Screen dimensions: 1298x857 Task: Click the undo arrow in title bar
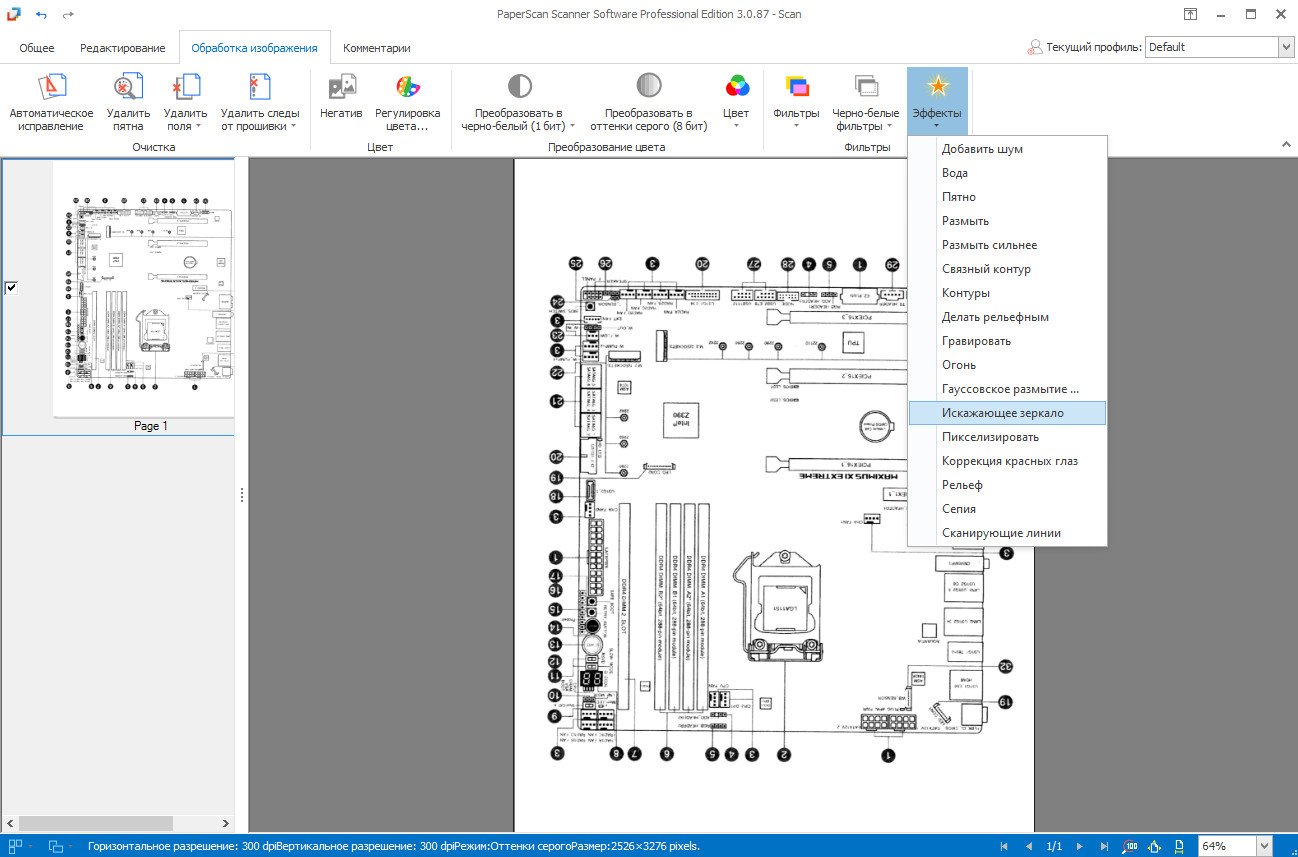pyautogui.click(x=41, y=15)
